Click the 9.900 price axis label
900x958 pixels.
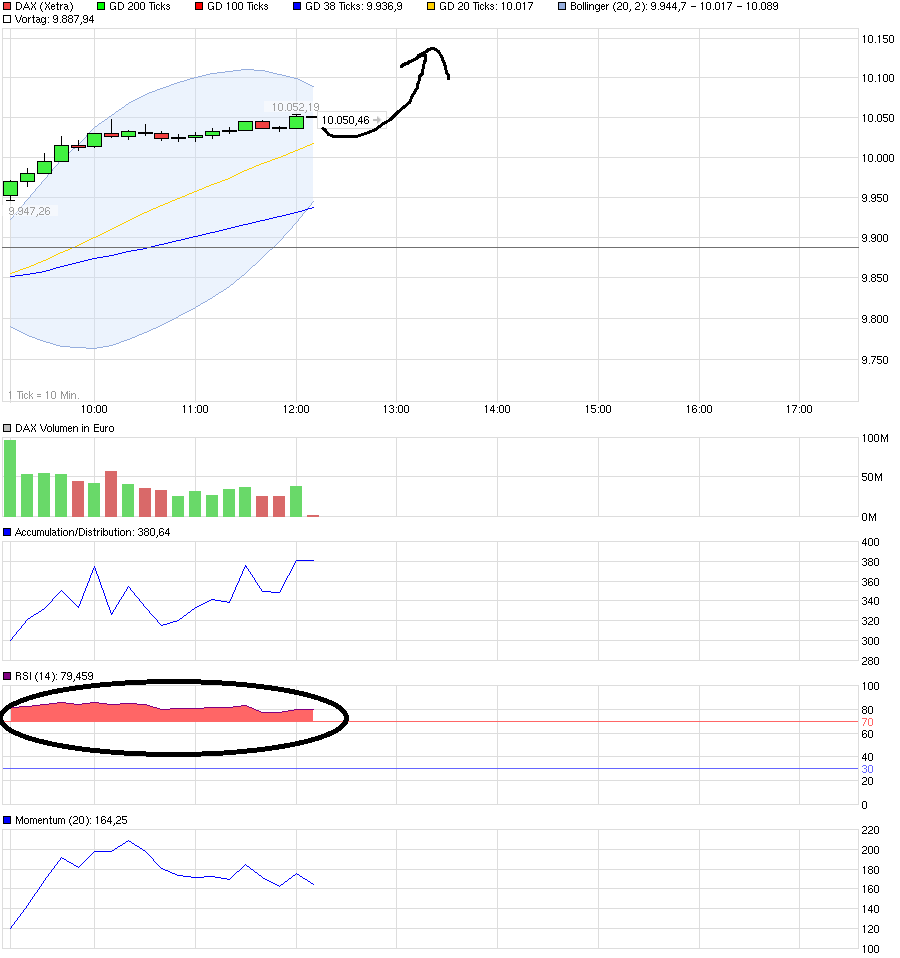[x=875, y=238]
